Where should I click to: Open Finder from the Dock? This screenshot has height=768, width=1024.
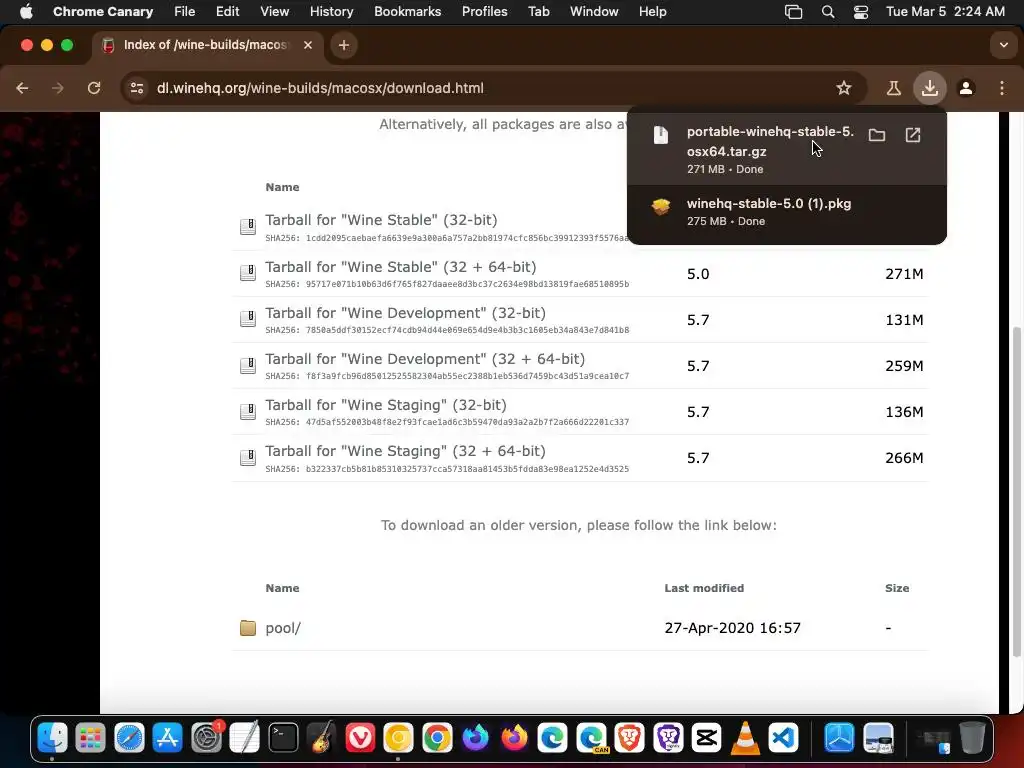pyautogui.click(x=52, y=738)
